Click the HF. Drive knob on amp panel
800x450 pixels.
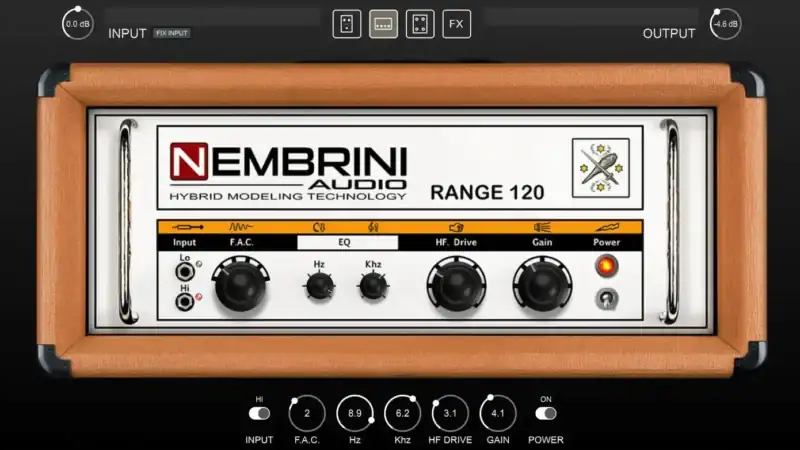[456, 286]
